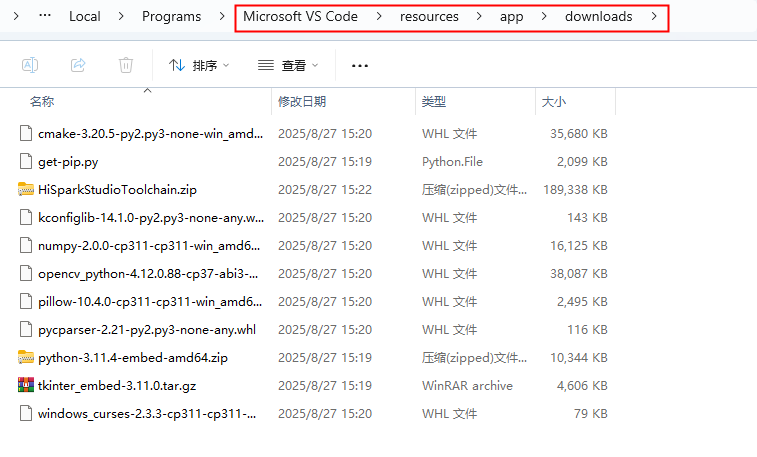Click the Delete trash icon

click(x=126, y=65)
